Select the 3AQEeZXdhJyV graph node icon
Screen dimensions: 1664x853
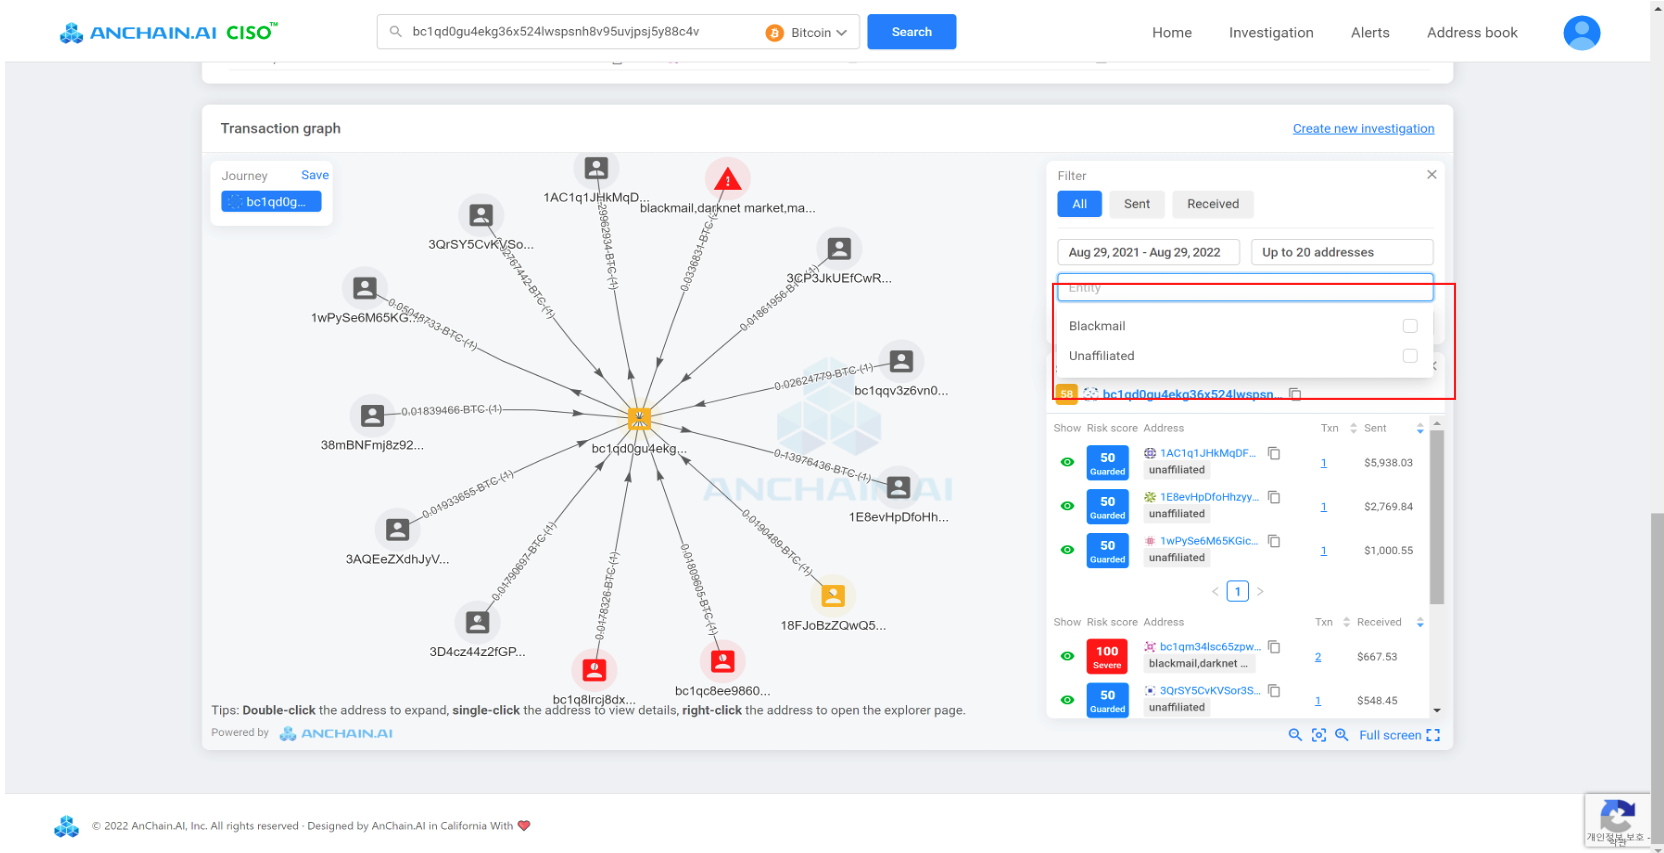point(397,529)
